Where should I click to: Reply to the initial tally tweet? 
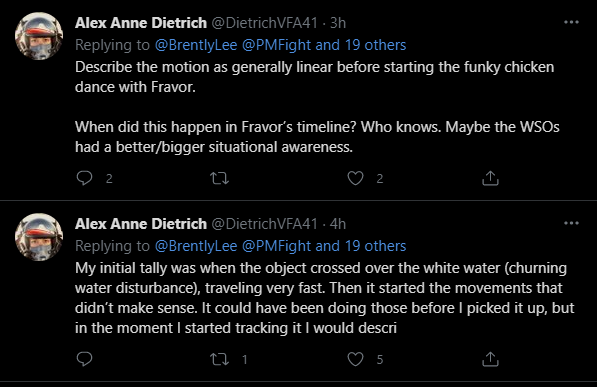click(85, 359)
